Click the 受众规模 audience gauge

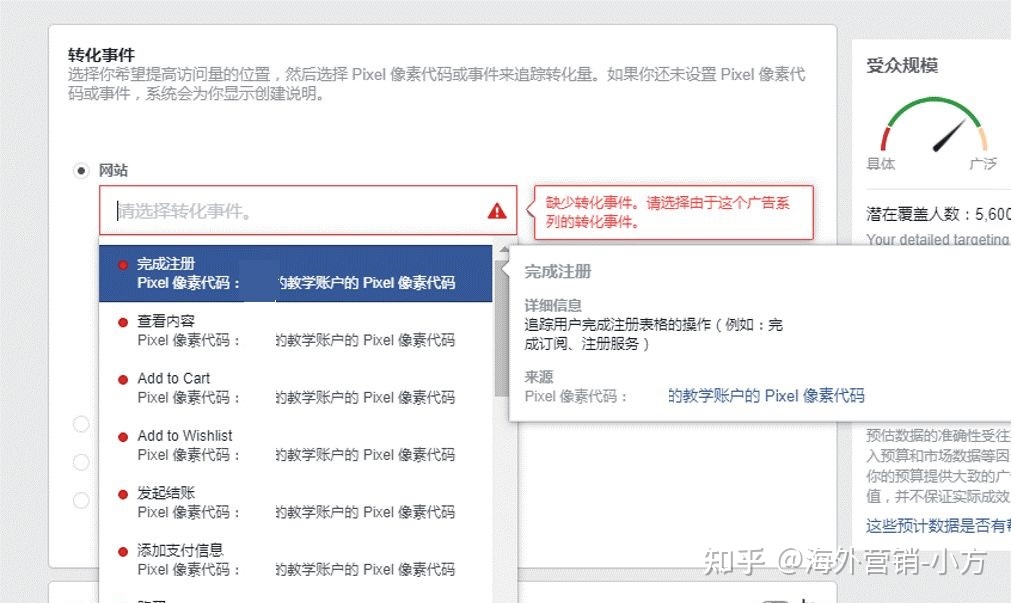point(934,126)
